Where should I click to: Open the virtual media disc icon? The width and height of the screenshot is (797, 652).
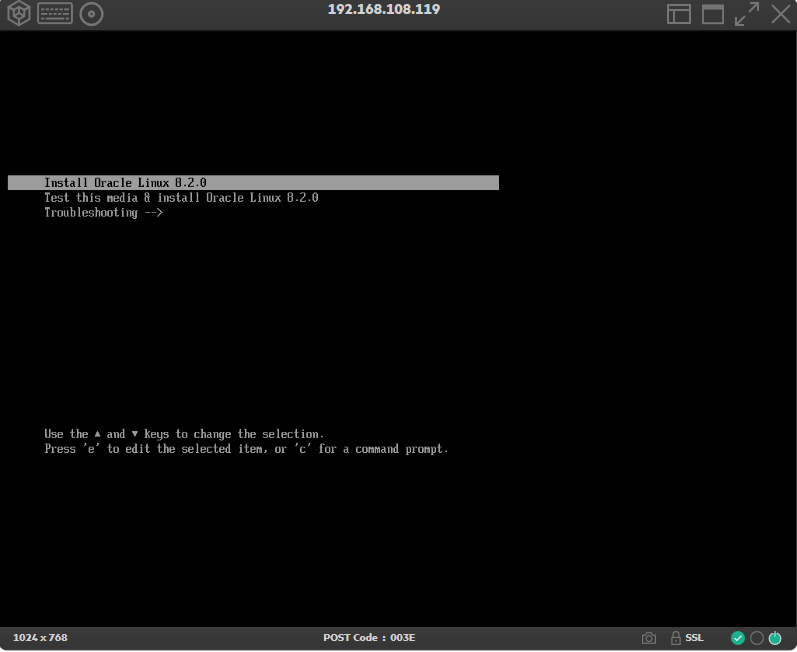pyautogui.click(x=91, y=14)
